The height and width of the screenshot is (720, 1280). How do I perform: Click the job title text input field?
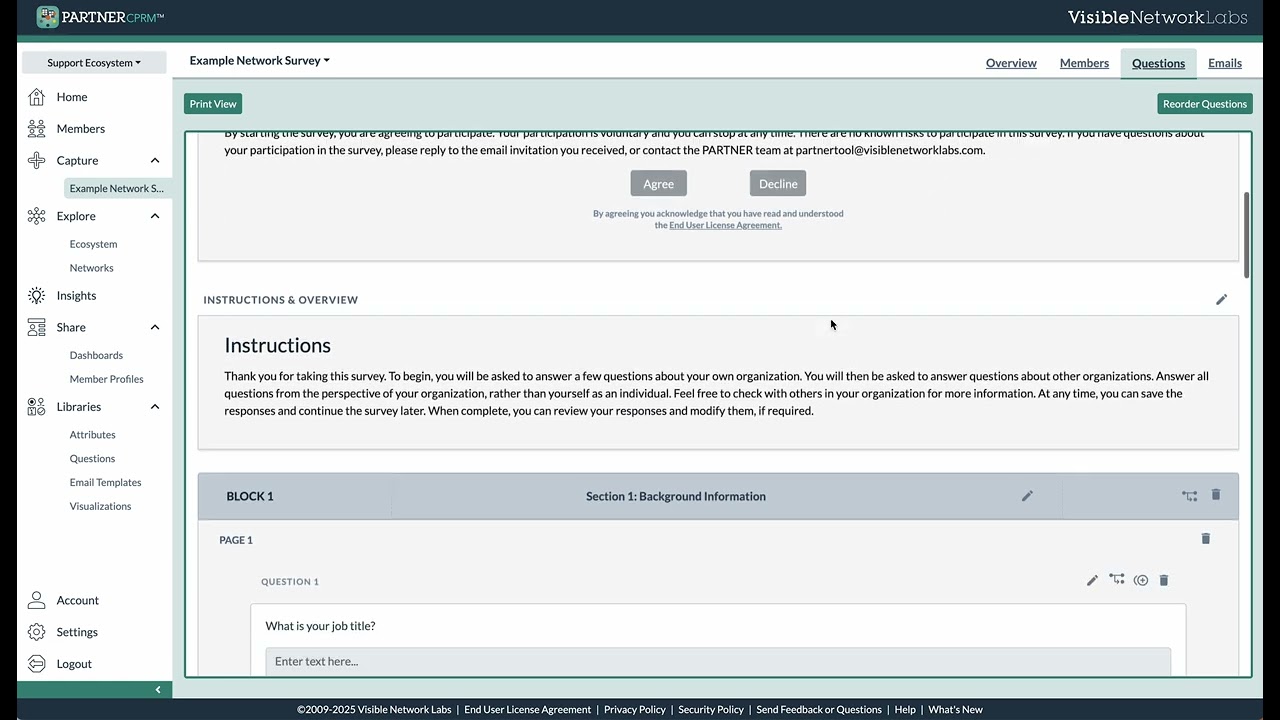click(x=718, y=662)
